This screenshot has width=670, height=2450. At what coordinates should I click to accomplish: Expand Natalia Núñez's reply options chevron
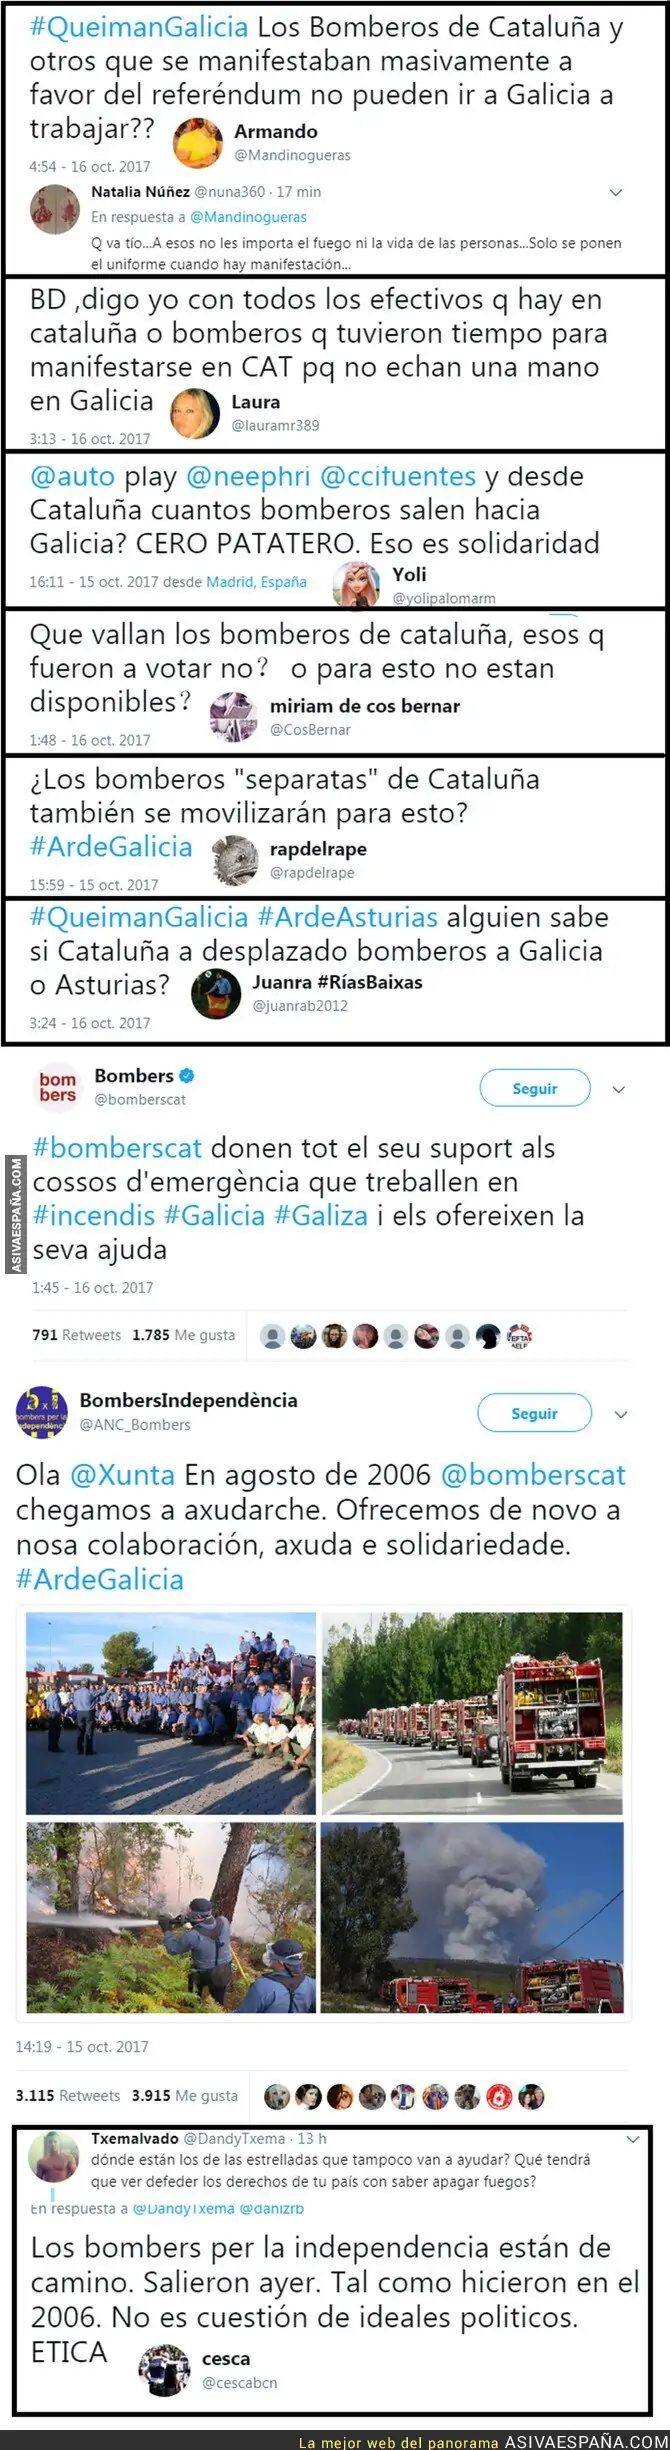point(616,192)
